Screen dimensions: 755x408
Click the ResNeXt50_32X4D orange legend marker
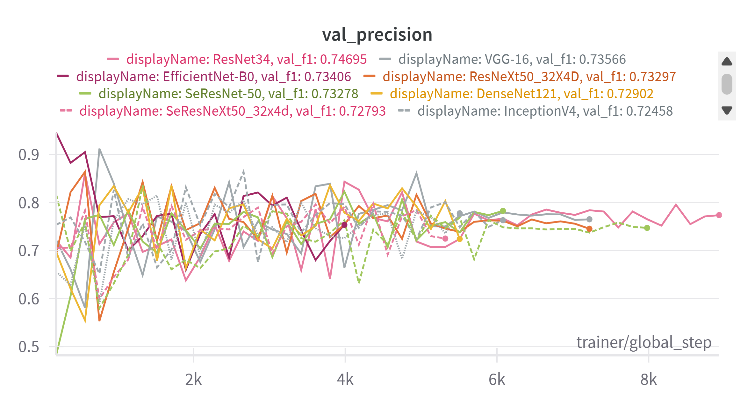pos(369,75)
